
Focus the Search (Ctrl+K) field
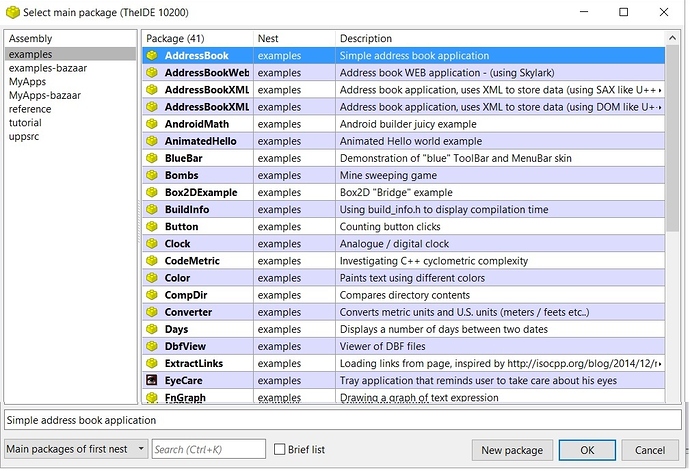point(209,449)
